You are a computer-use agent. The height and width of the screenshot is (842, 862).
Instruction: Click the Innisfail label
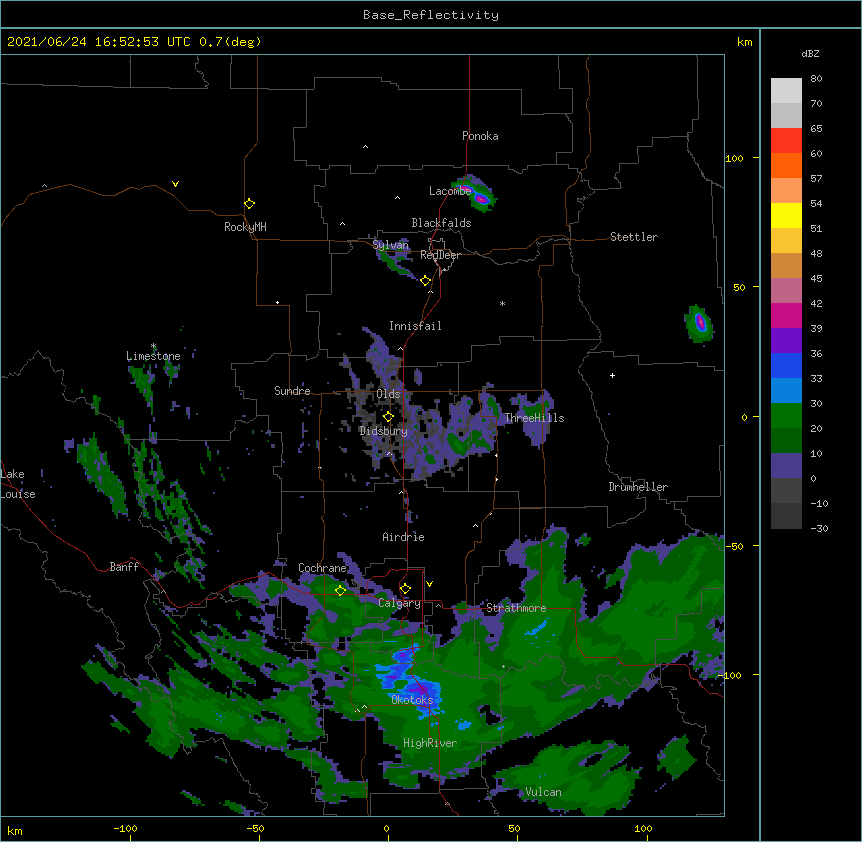tap(415, 326)
